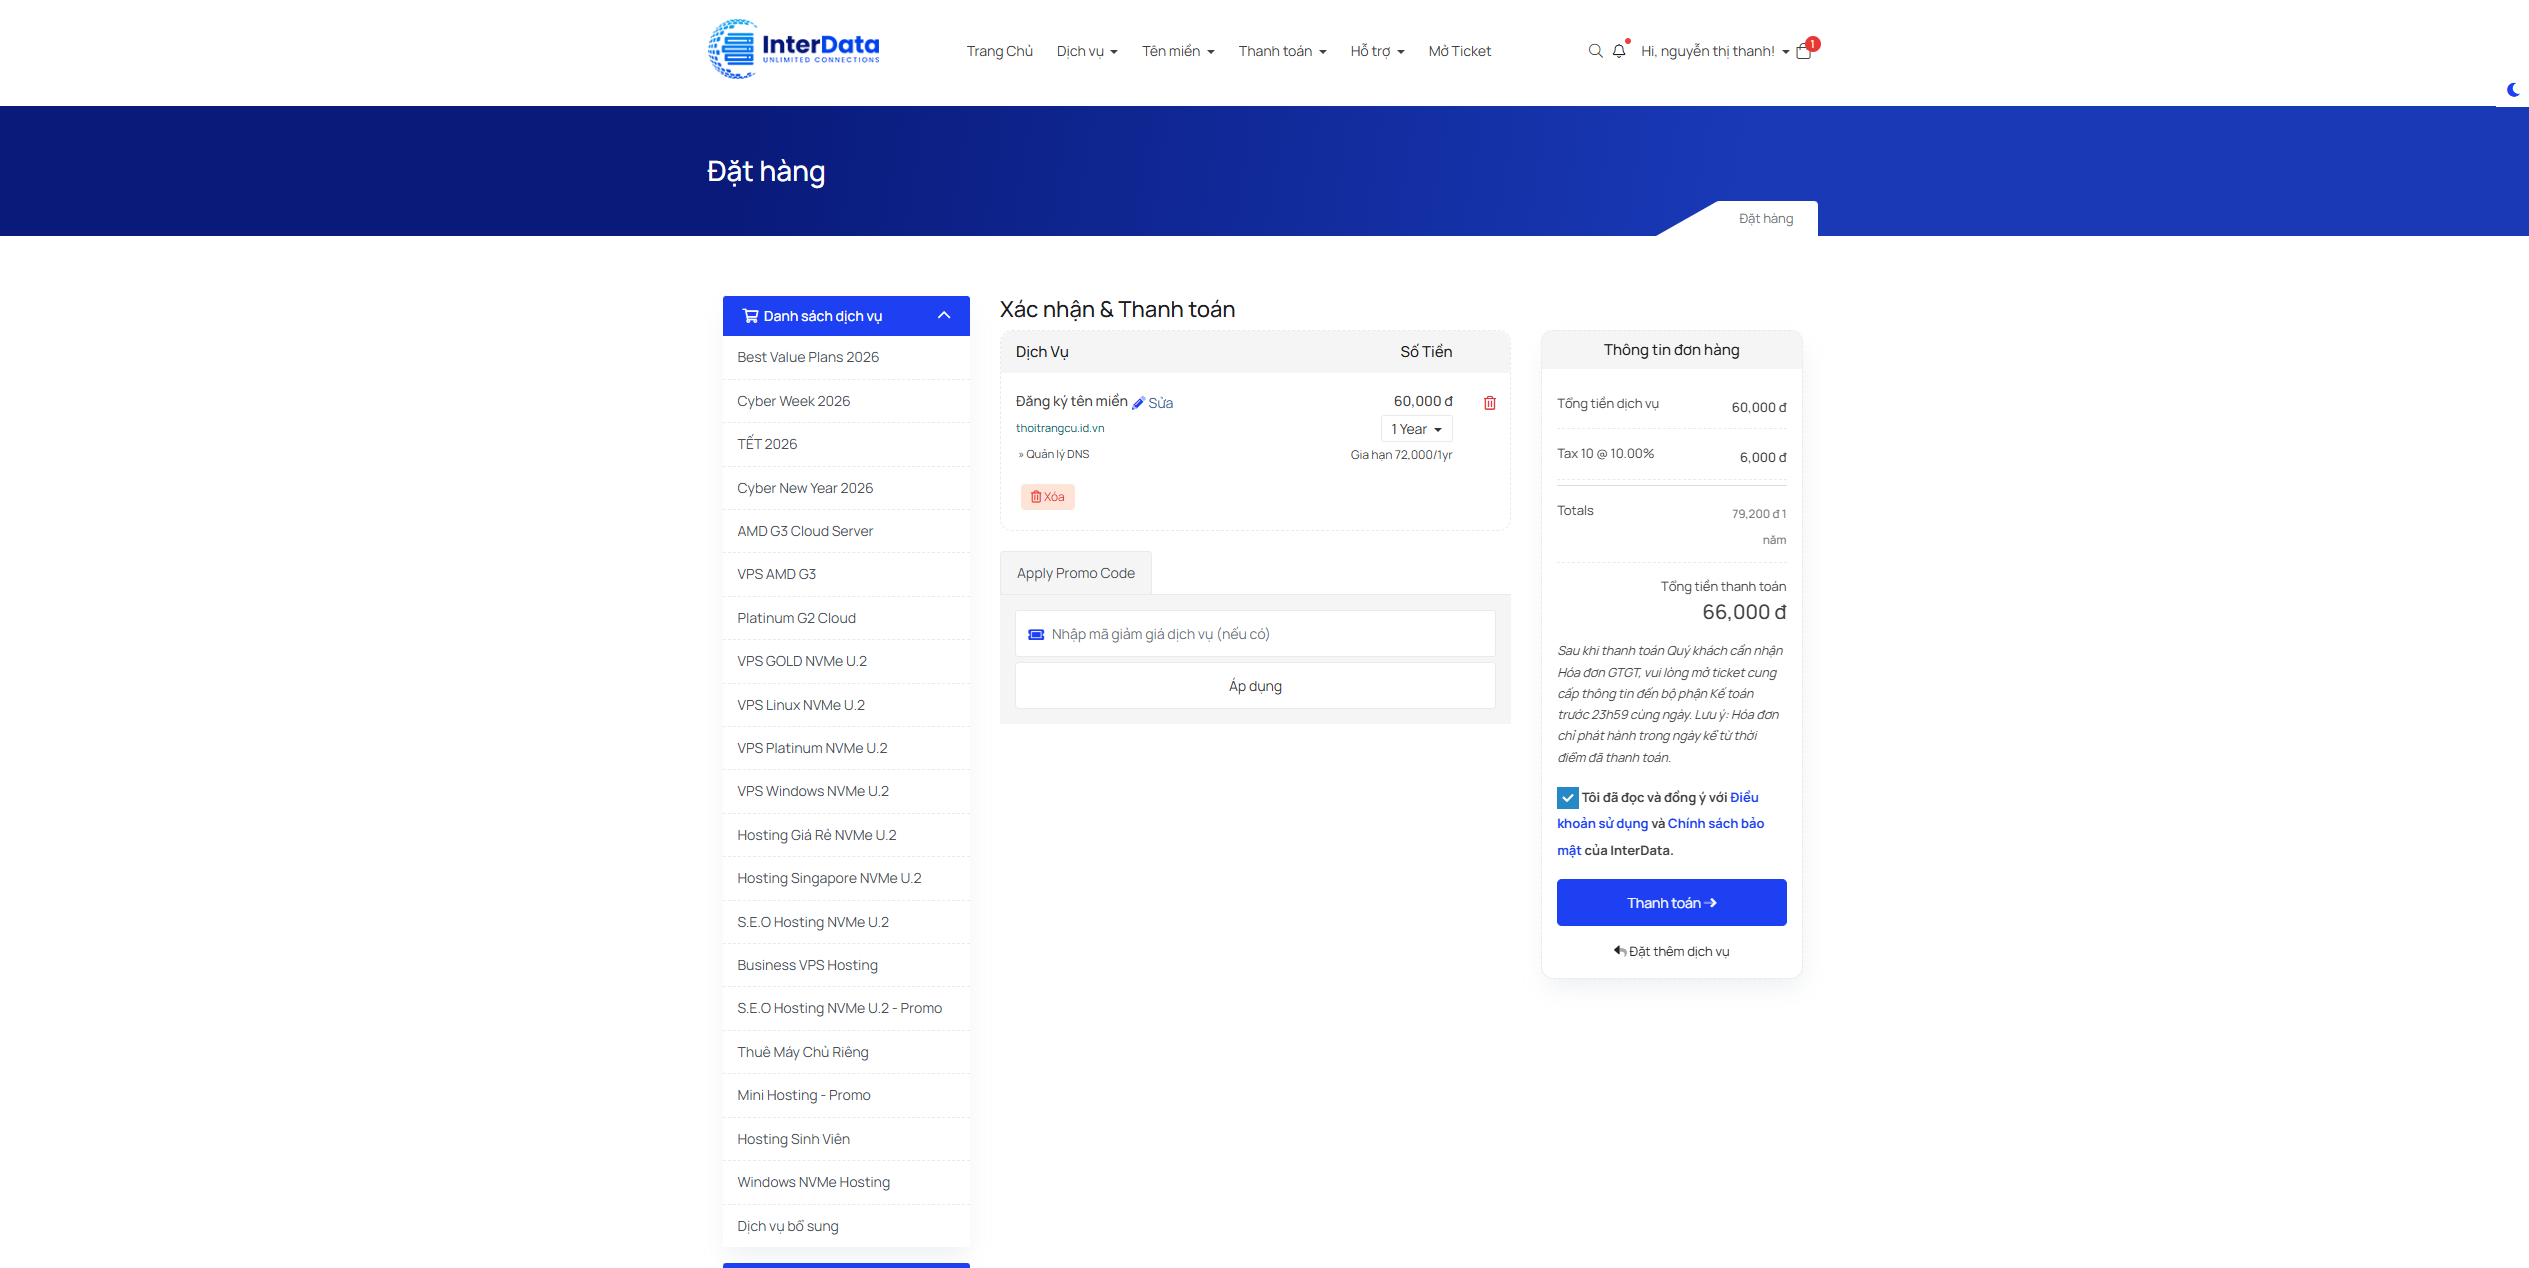2529x1268 pixels.
Task: Toggle dark mode moon icon
Action: point(2513,90)
